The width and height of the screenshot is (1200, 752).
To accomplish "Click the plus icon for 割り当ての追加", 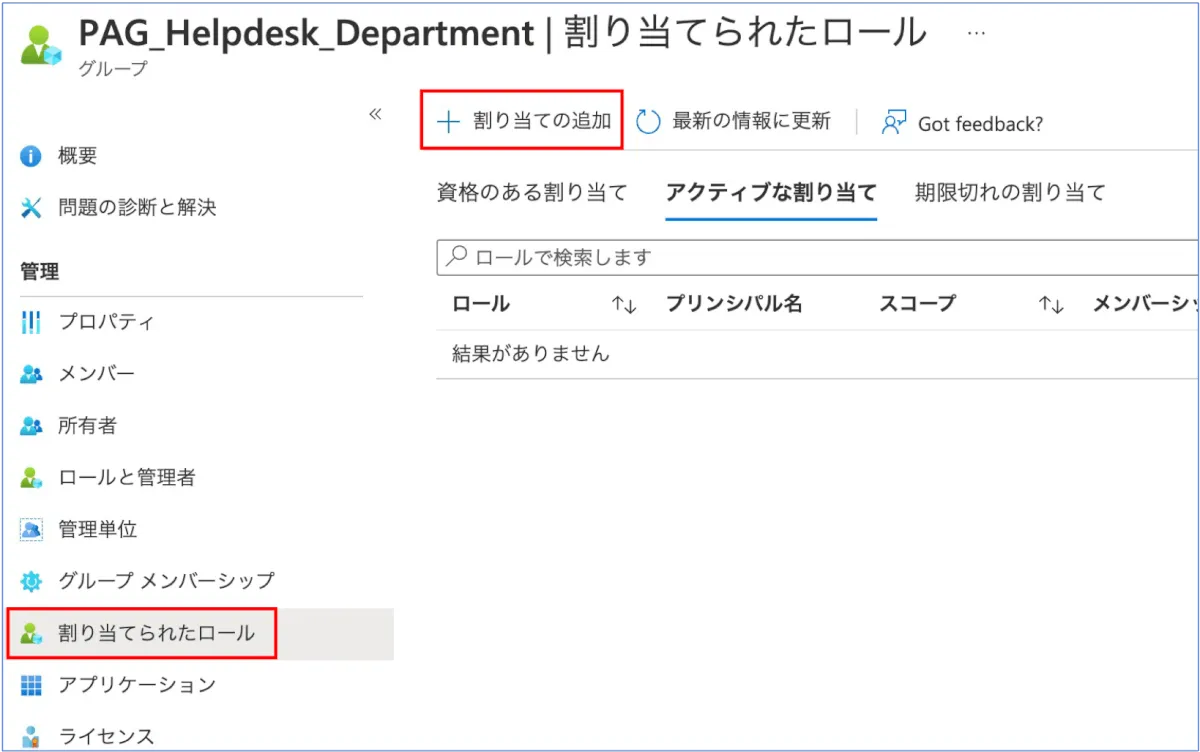I will click(447, 122).
